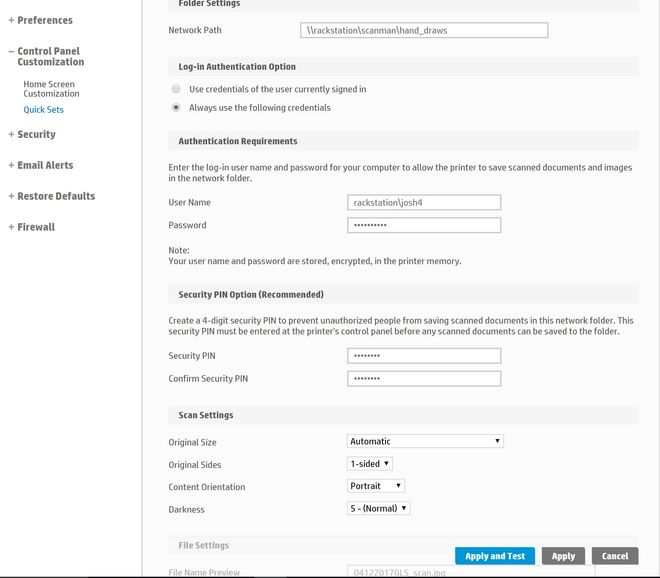The width and height of the screenshot is (660, 578).
Task: Expand the Restore Defaults section
Action: [x=54, y=196]
